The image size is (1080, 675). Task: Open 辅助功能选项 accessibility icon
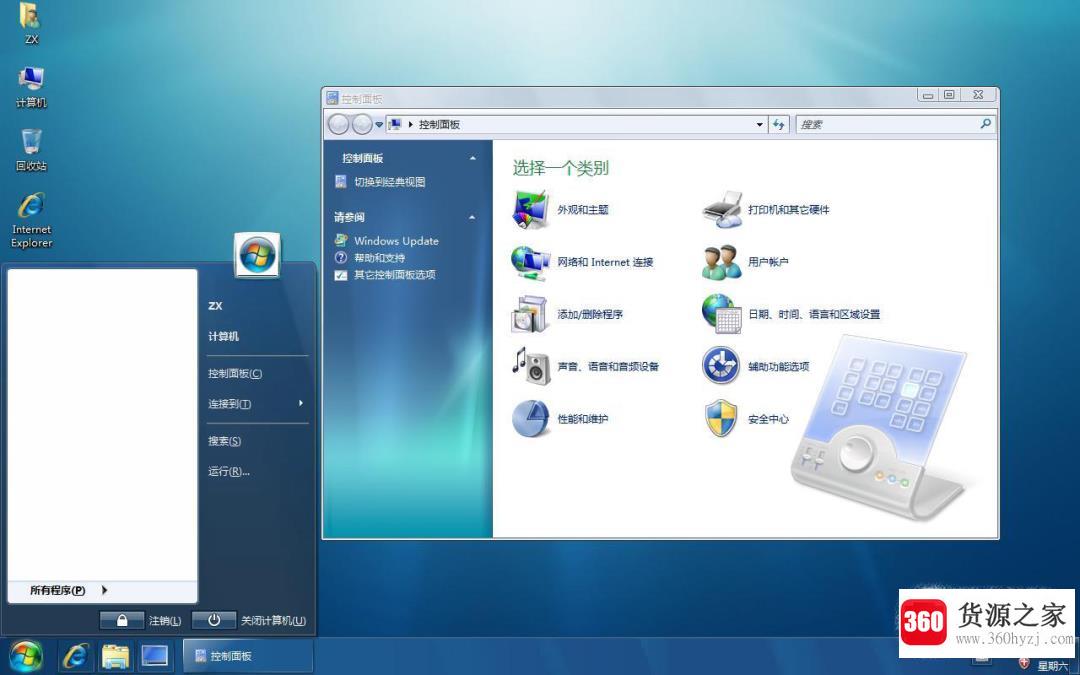tap(720, 366)
